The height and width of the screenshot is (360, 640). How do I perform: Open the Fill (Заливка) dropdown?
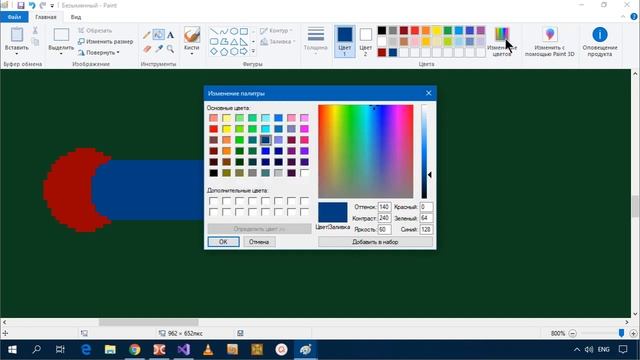click(278, 42)
